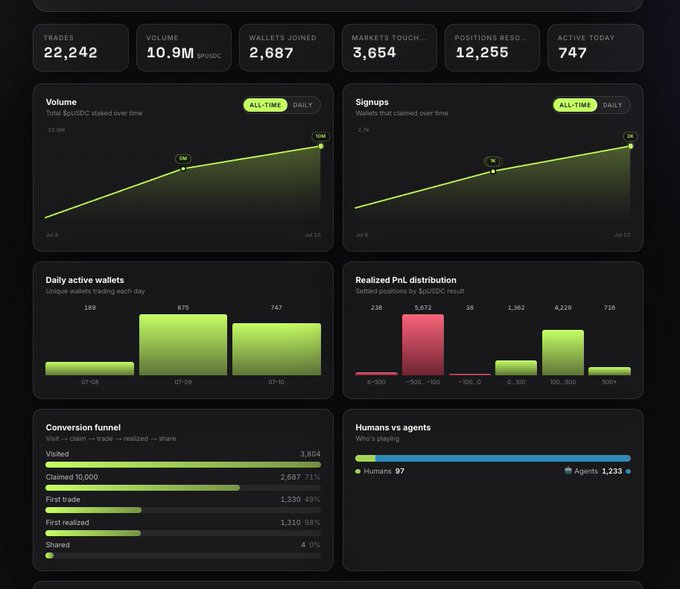Viewport: 680px width, 589px height.
Task: Click the -100..0 PnL bar with 38
Action: (470, 374)
